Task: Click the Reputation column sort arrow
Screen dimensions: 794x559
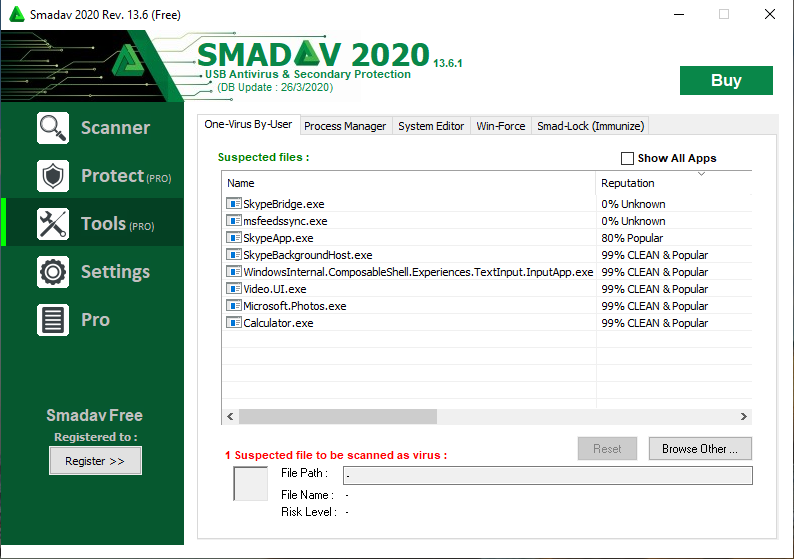Action: tap(701, 174)
